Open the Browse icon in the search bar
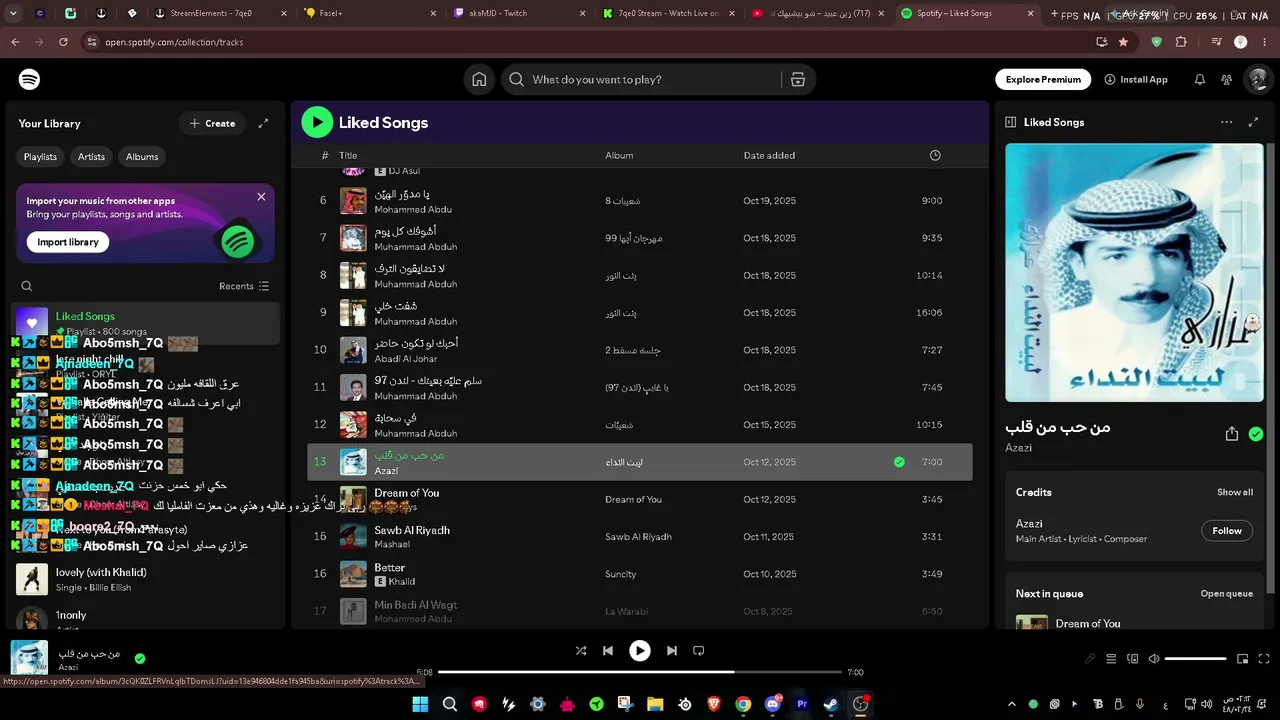1280x720 pixels. tap(798, 80)
